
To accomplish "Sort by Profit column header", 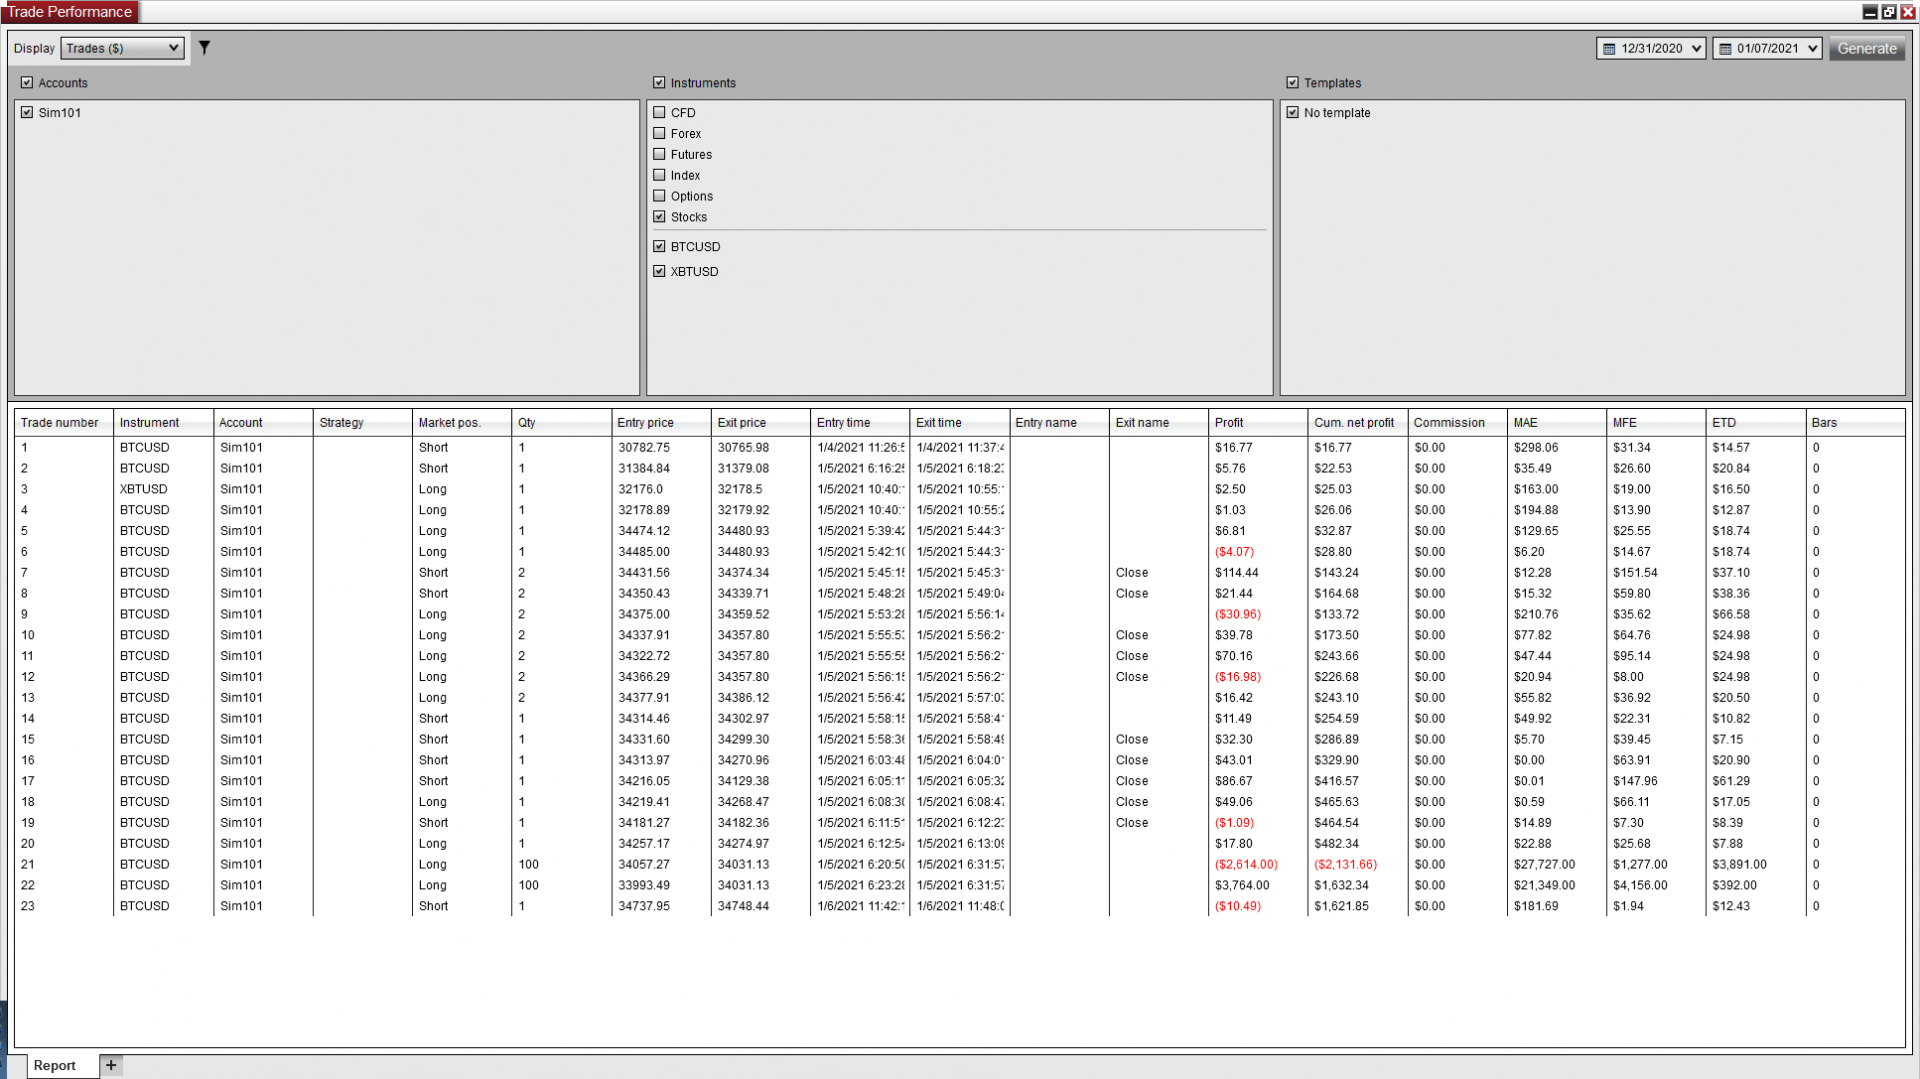I will click(x=1258, y=423).
